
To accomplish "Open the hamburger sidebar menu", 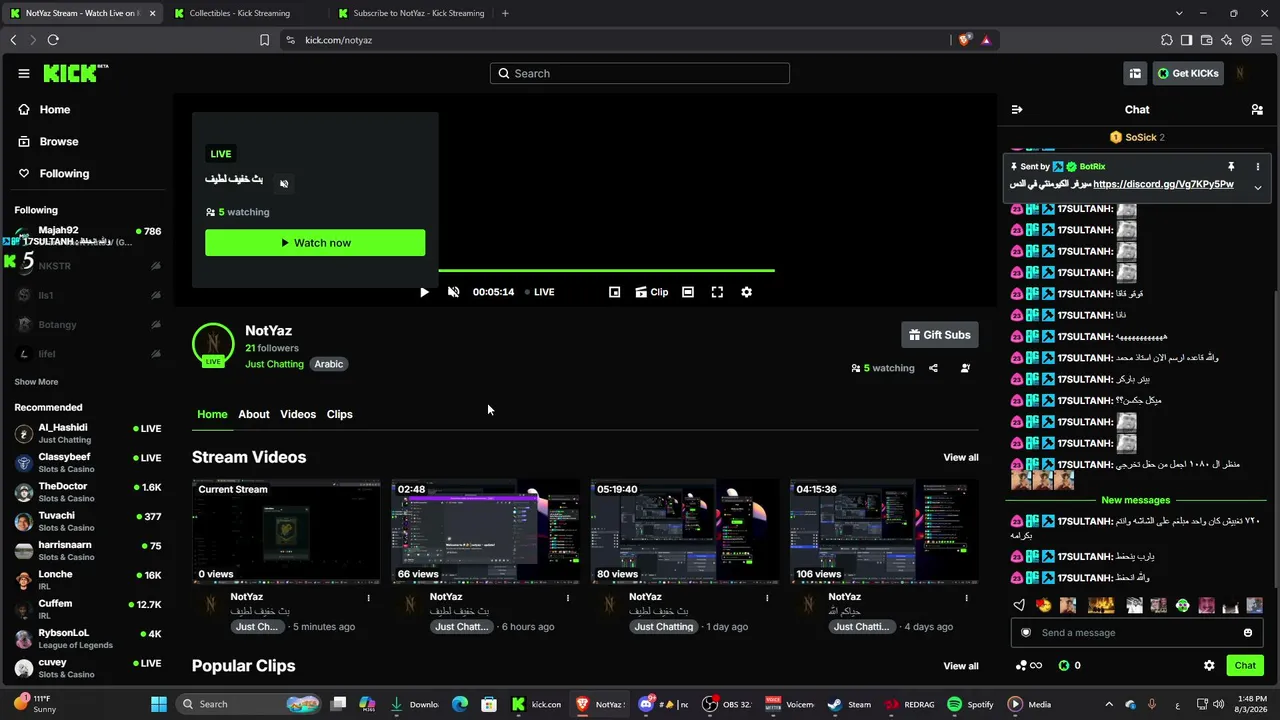I will (24, 73).
